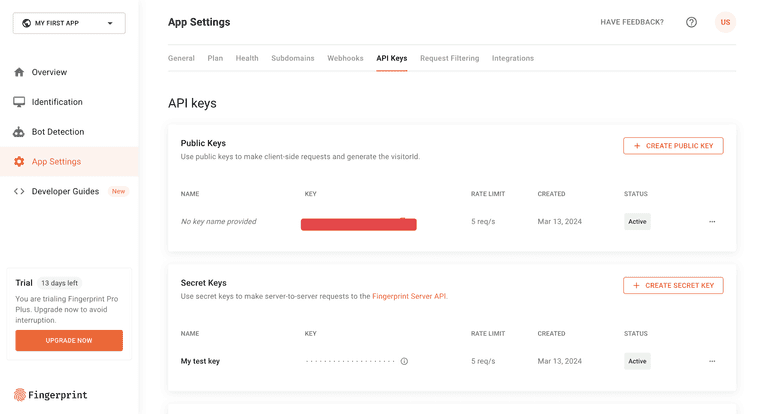The image size is (766, 414).
Task: Click the Identification monitor icon
Action: pyautogui.click(x=19, y=102)
